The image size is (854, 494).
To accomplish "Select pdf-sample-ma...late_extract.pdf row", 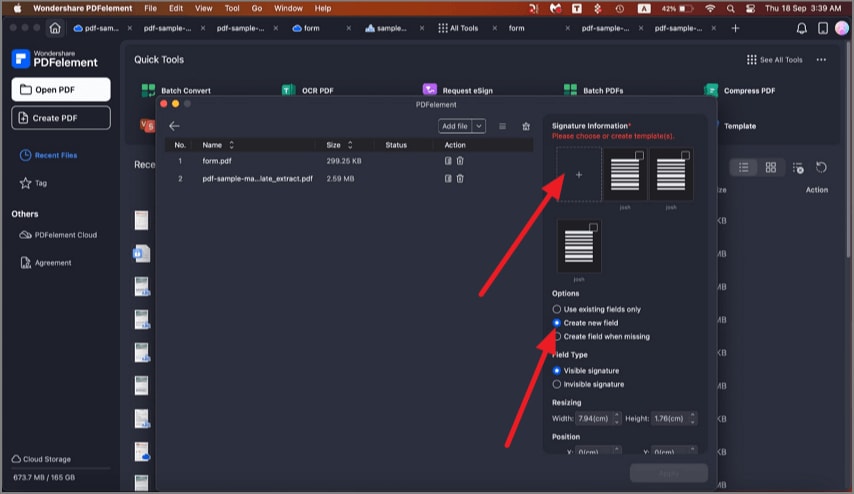I will pos(349,179).
